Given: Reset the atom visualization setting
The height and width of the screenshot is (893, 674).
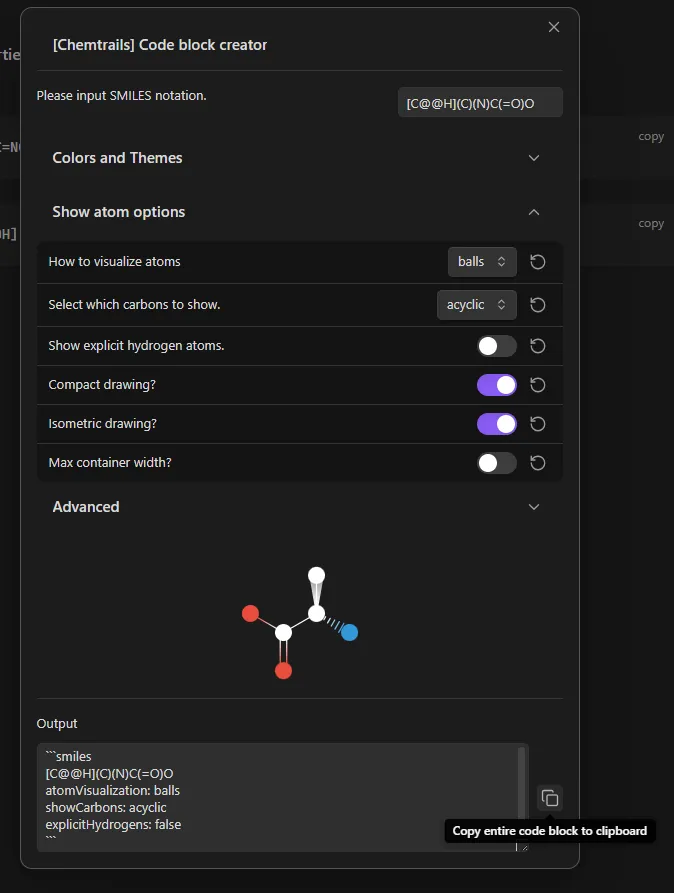Looking at the screenshot, I should (538, 262).
